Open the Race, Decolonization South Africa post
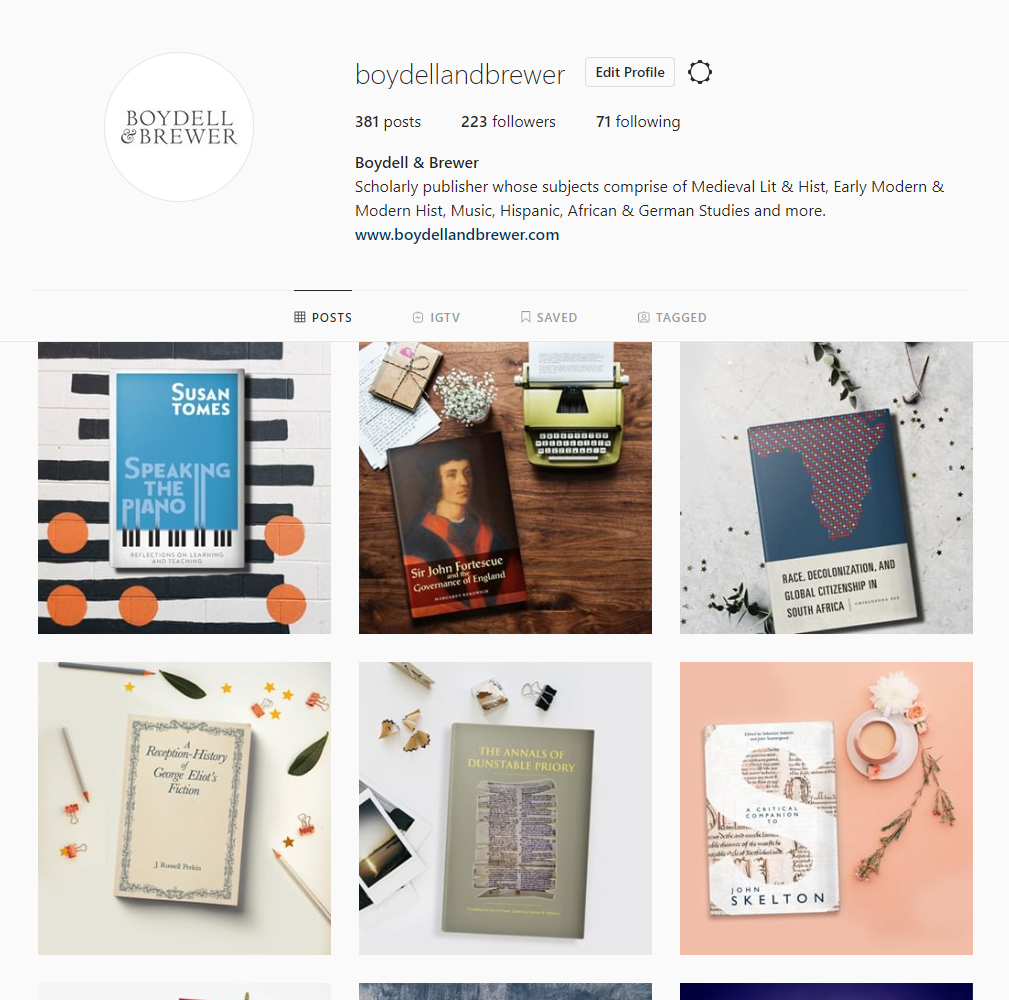1009x1000 pixels. click(826, 488)
